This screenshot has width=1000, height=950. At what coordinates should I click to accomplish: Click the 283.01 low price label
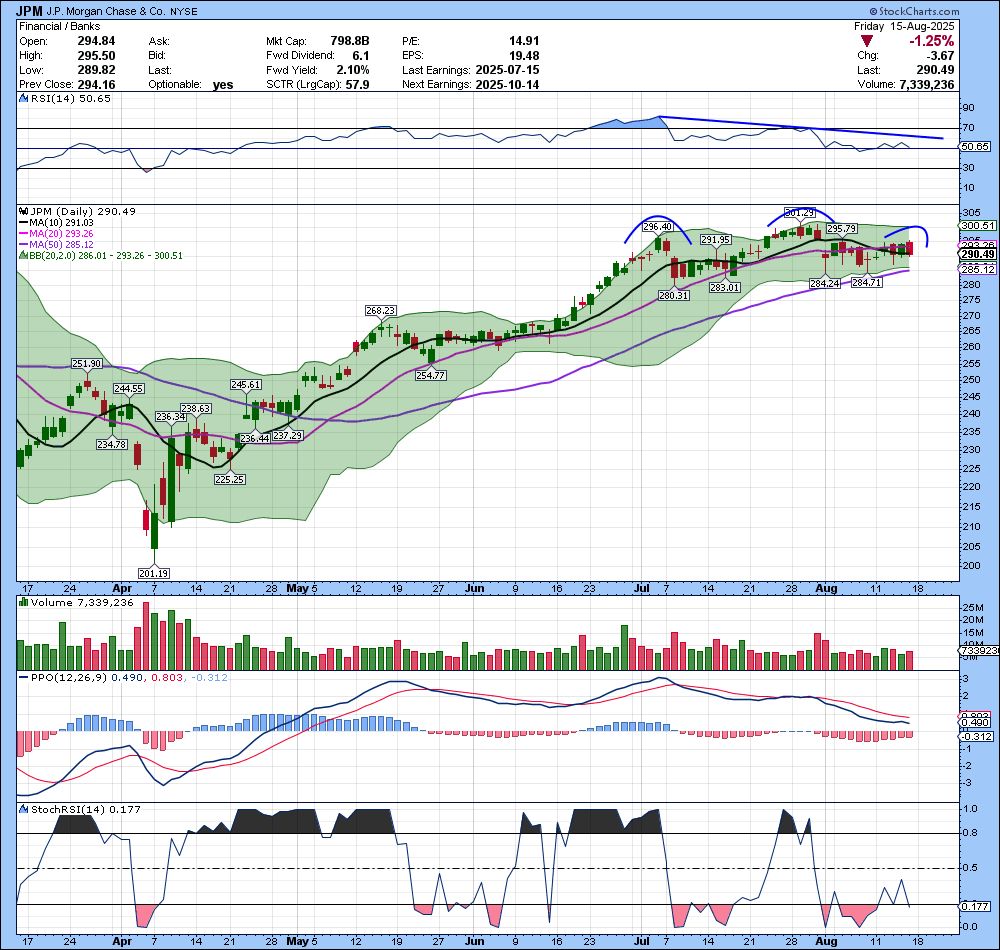725,288
